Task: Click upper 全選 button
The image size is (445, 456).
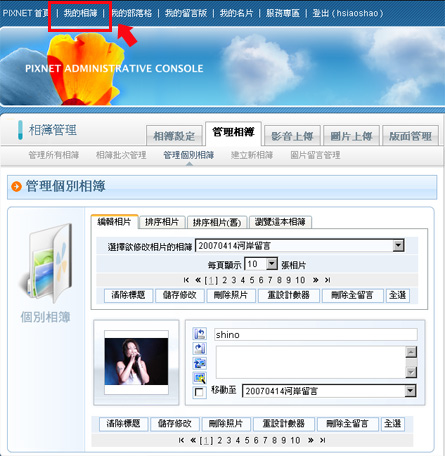Action: pos(397,295)
